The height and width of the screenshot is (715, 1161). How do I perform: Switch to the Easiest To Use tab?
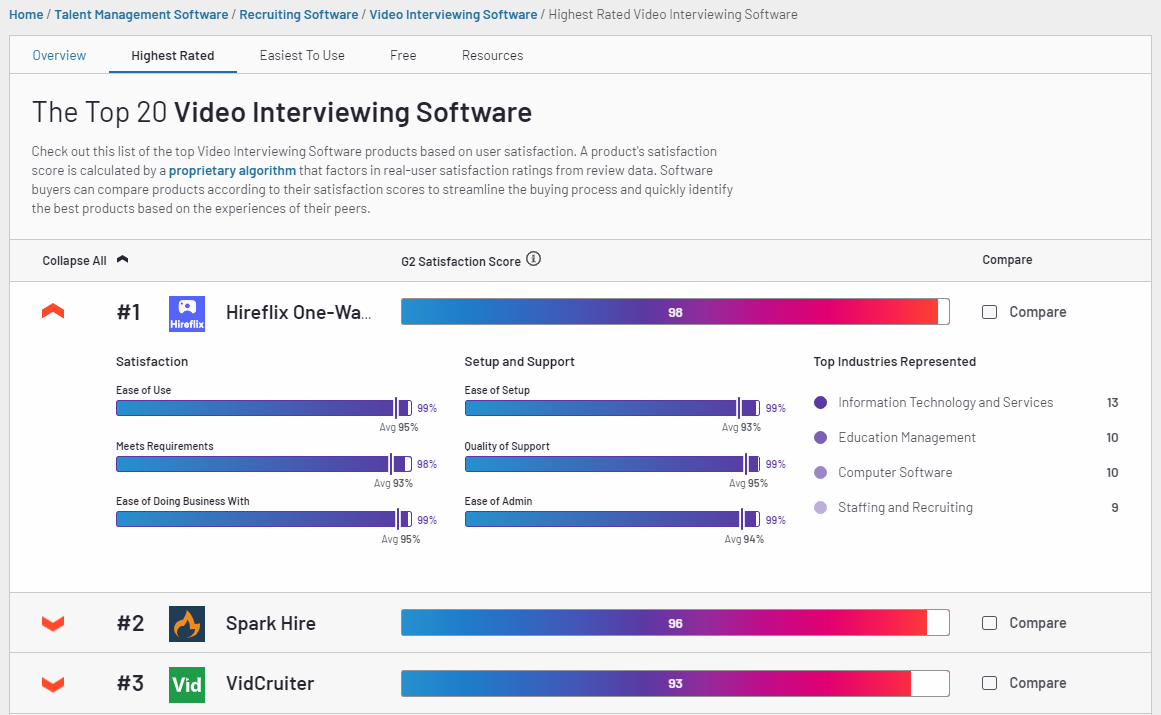click(302, 55)
